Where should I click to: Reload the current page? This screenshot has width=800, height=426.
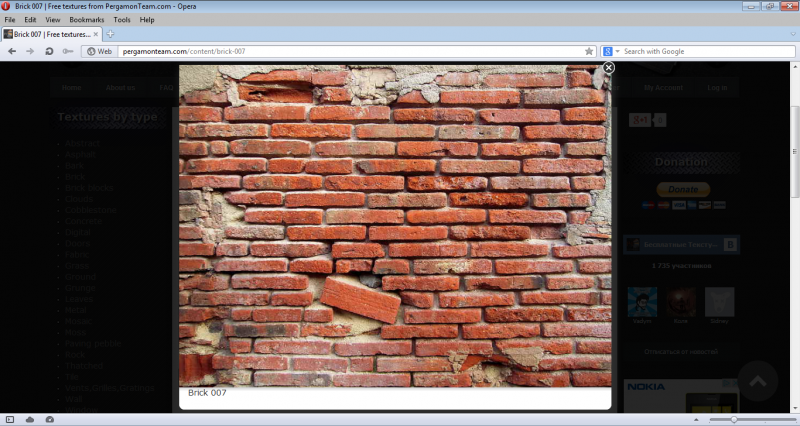(49, 51)
